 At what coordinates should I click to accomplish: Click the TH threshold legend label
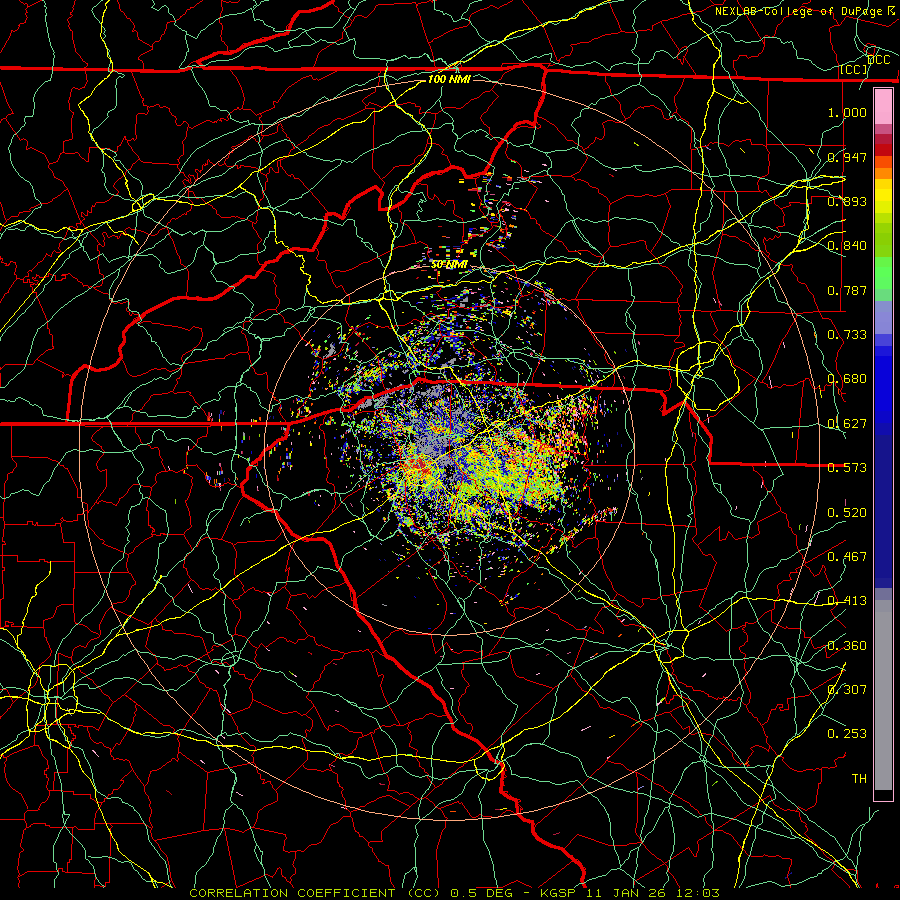pos(859,779)
